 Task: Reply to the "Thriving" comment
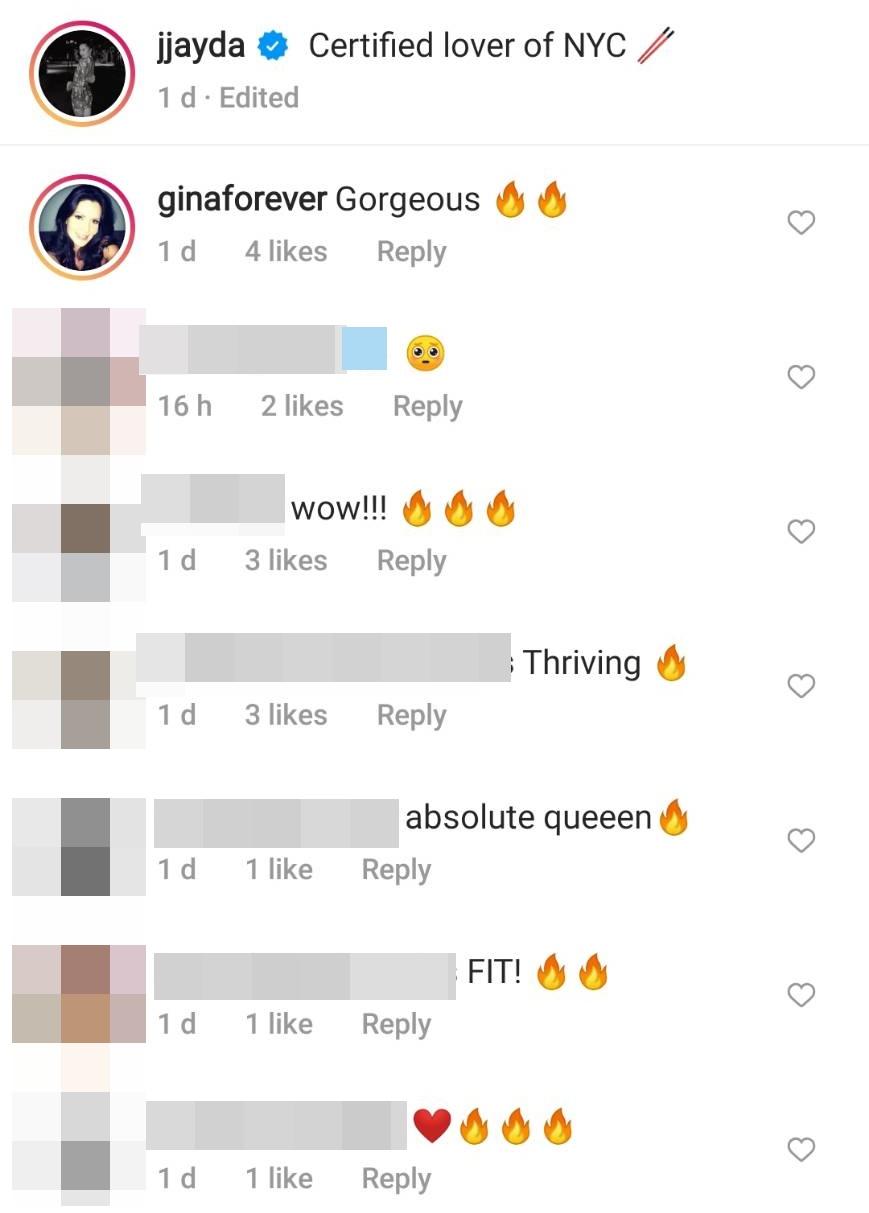[411, 715]
